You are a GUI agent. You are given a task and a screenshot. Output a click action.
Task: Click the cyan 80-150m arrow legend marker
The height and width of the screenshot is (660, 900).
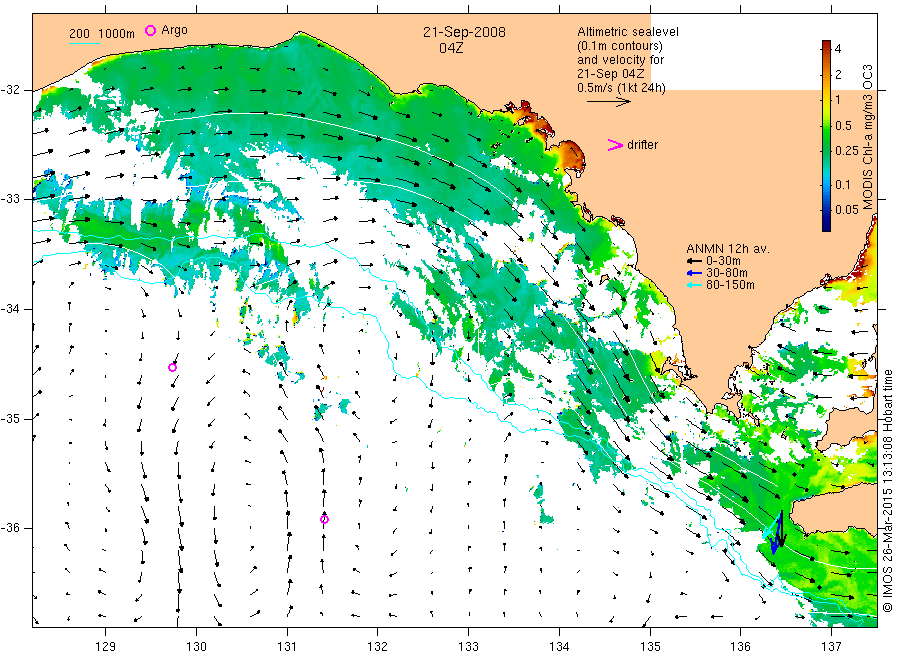click(694, 285)
